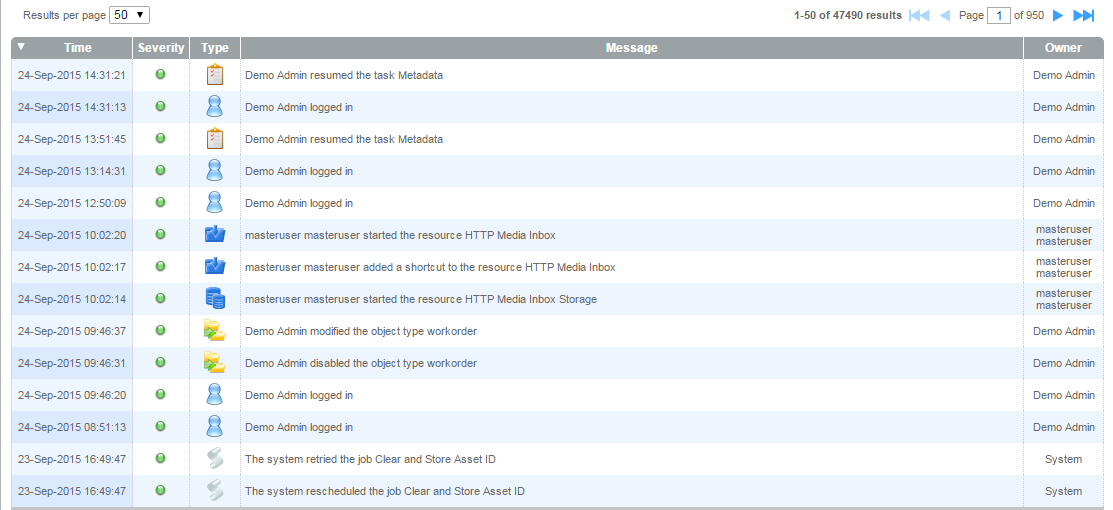This screenshot has height=510, width=1113.
Task: Click the folder icon for modified workorder row
Action: (214, 331)
